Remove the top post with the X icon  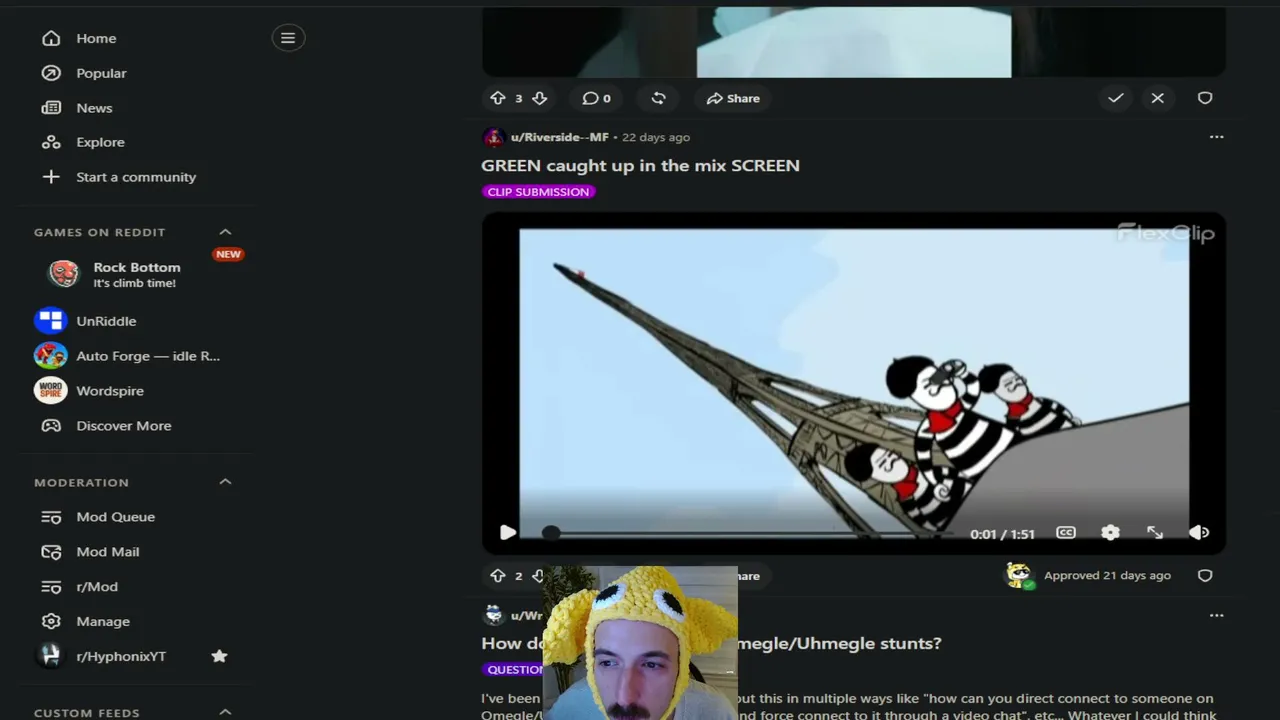click(x=1157, y=98)
